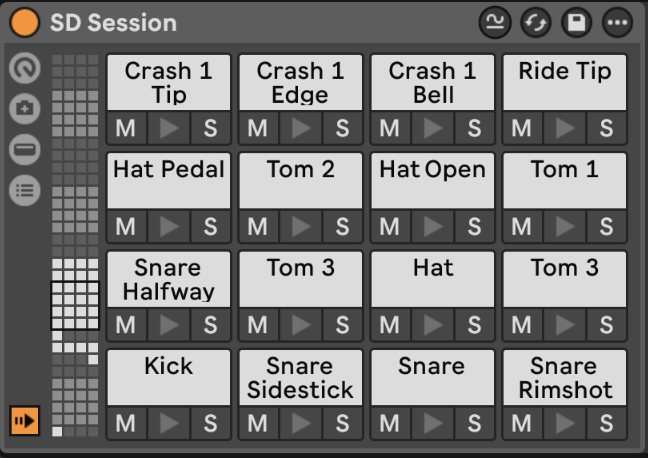Click the save preset disk icon
648x458 pixels.
point(576,22)
